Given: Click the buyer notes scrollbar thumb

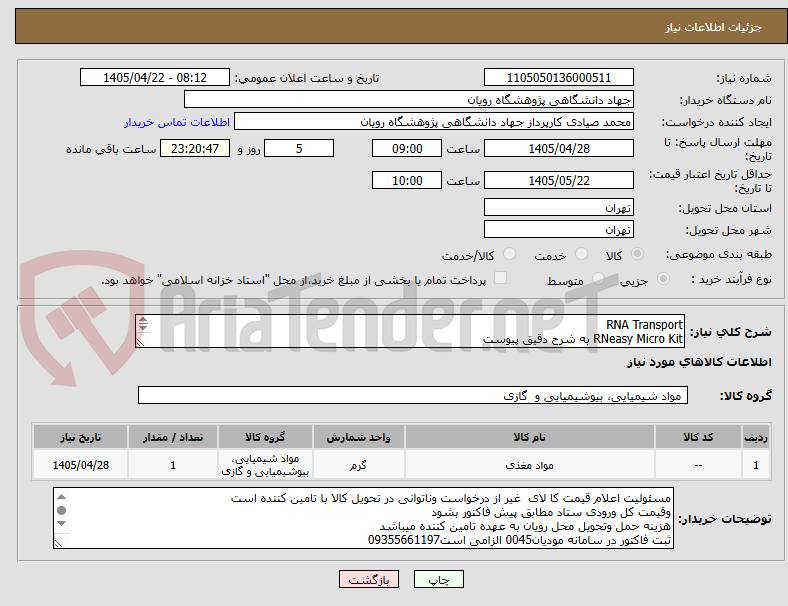Looking at the screenshot, I should click(62, 511).
